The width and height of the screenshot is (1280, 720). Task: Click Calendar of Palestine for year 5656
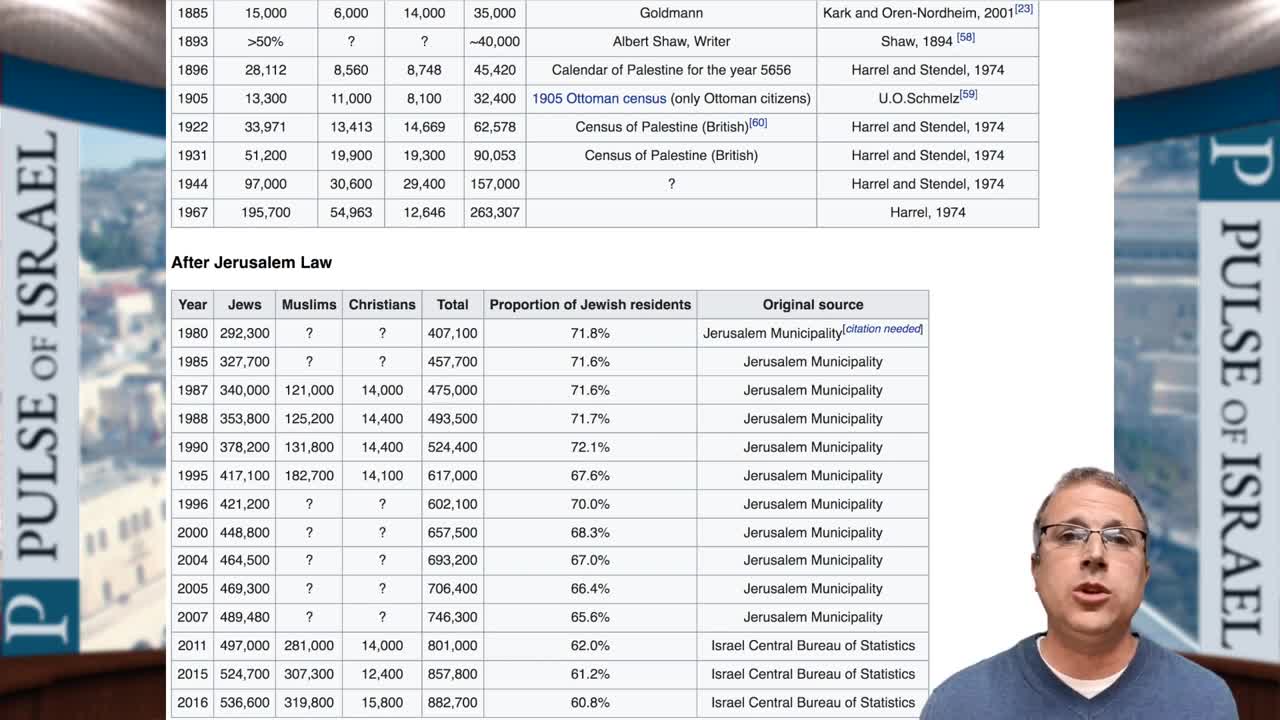click(671, 70)
